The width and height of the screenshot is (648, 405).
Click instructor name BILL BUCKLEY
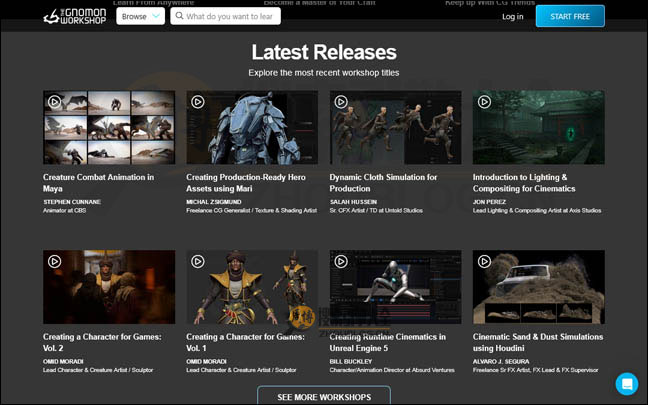coord(351,361)
